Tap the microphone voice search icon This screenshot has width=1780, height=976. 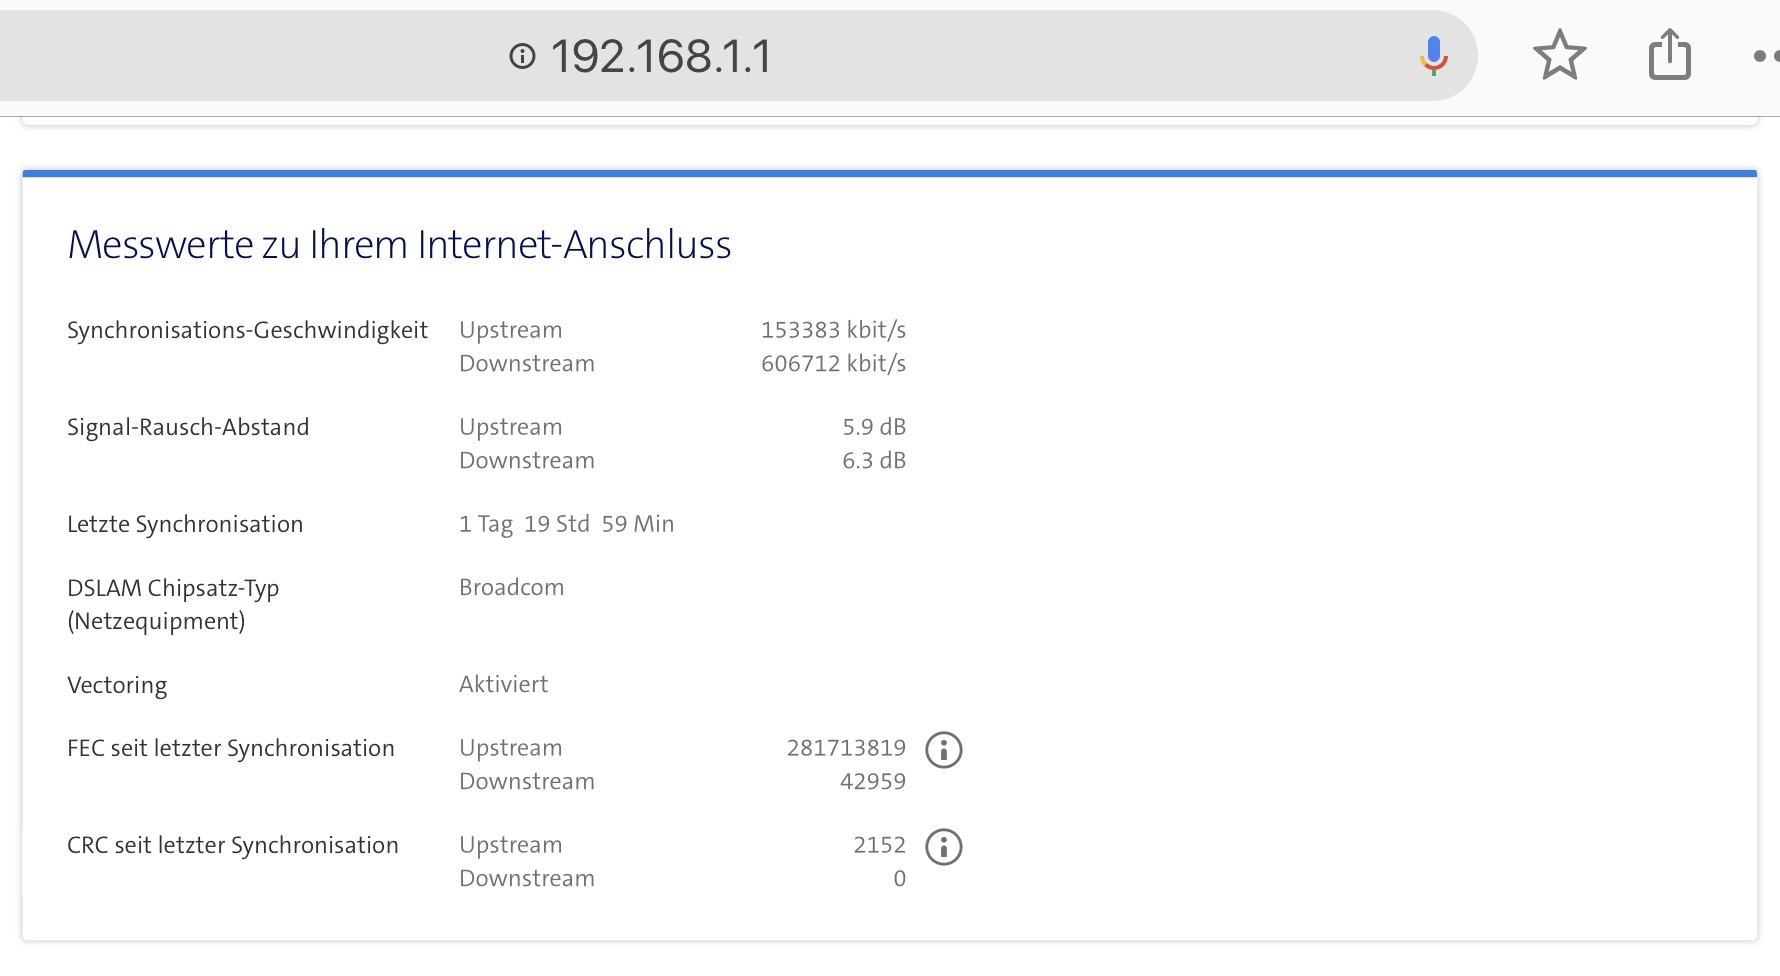click(x=1433, y=56)
